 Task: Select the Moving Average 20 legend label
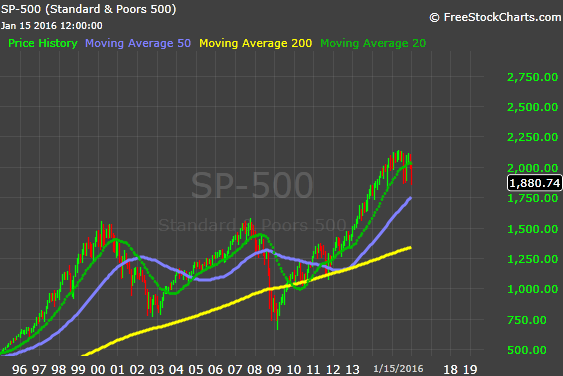point(373,43)
